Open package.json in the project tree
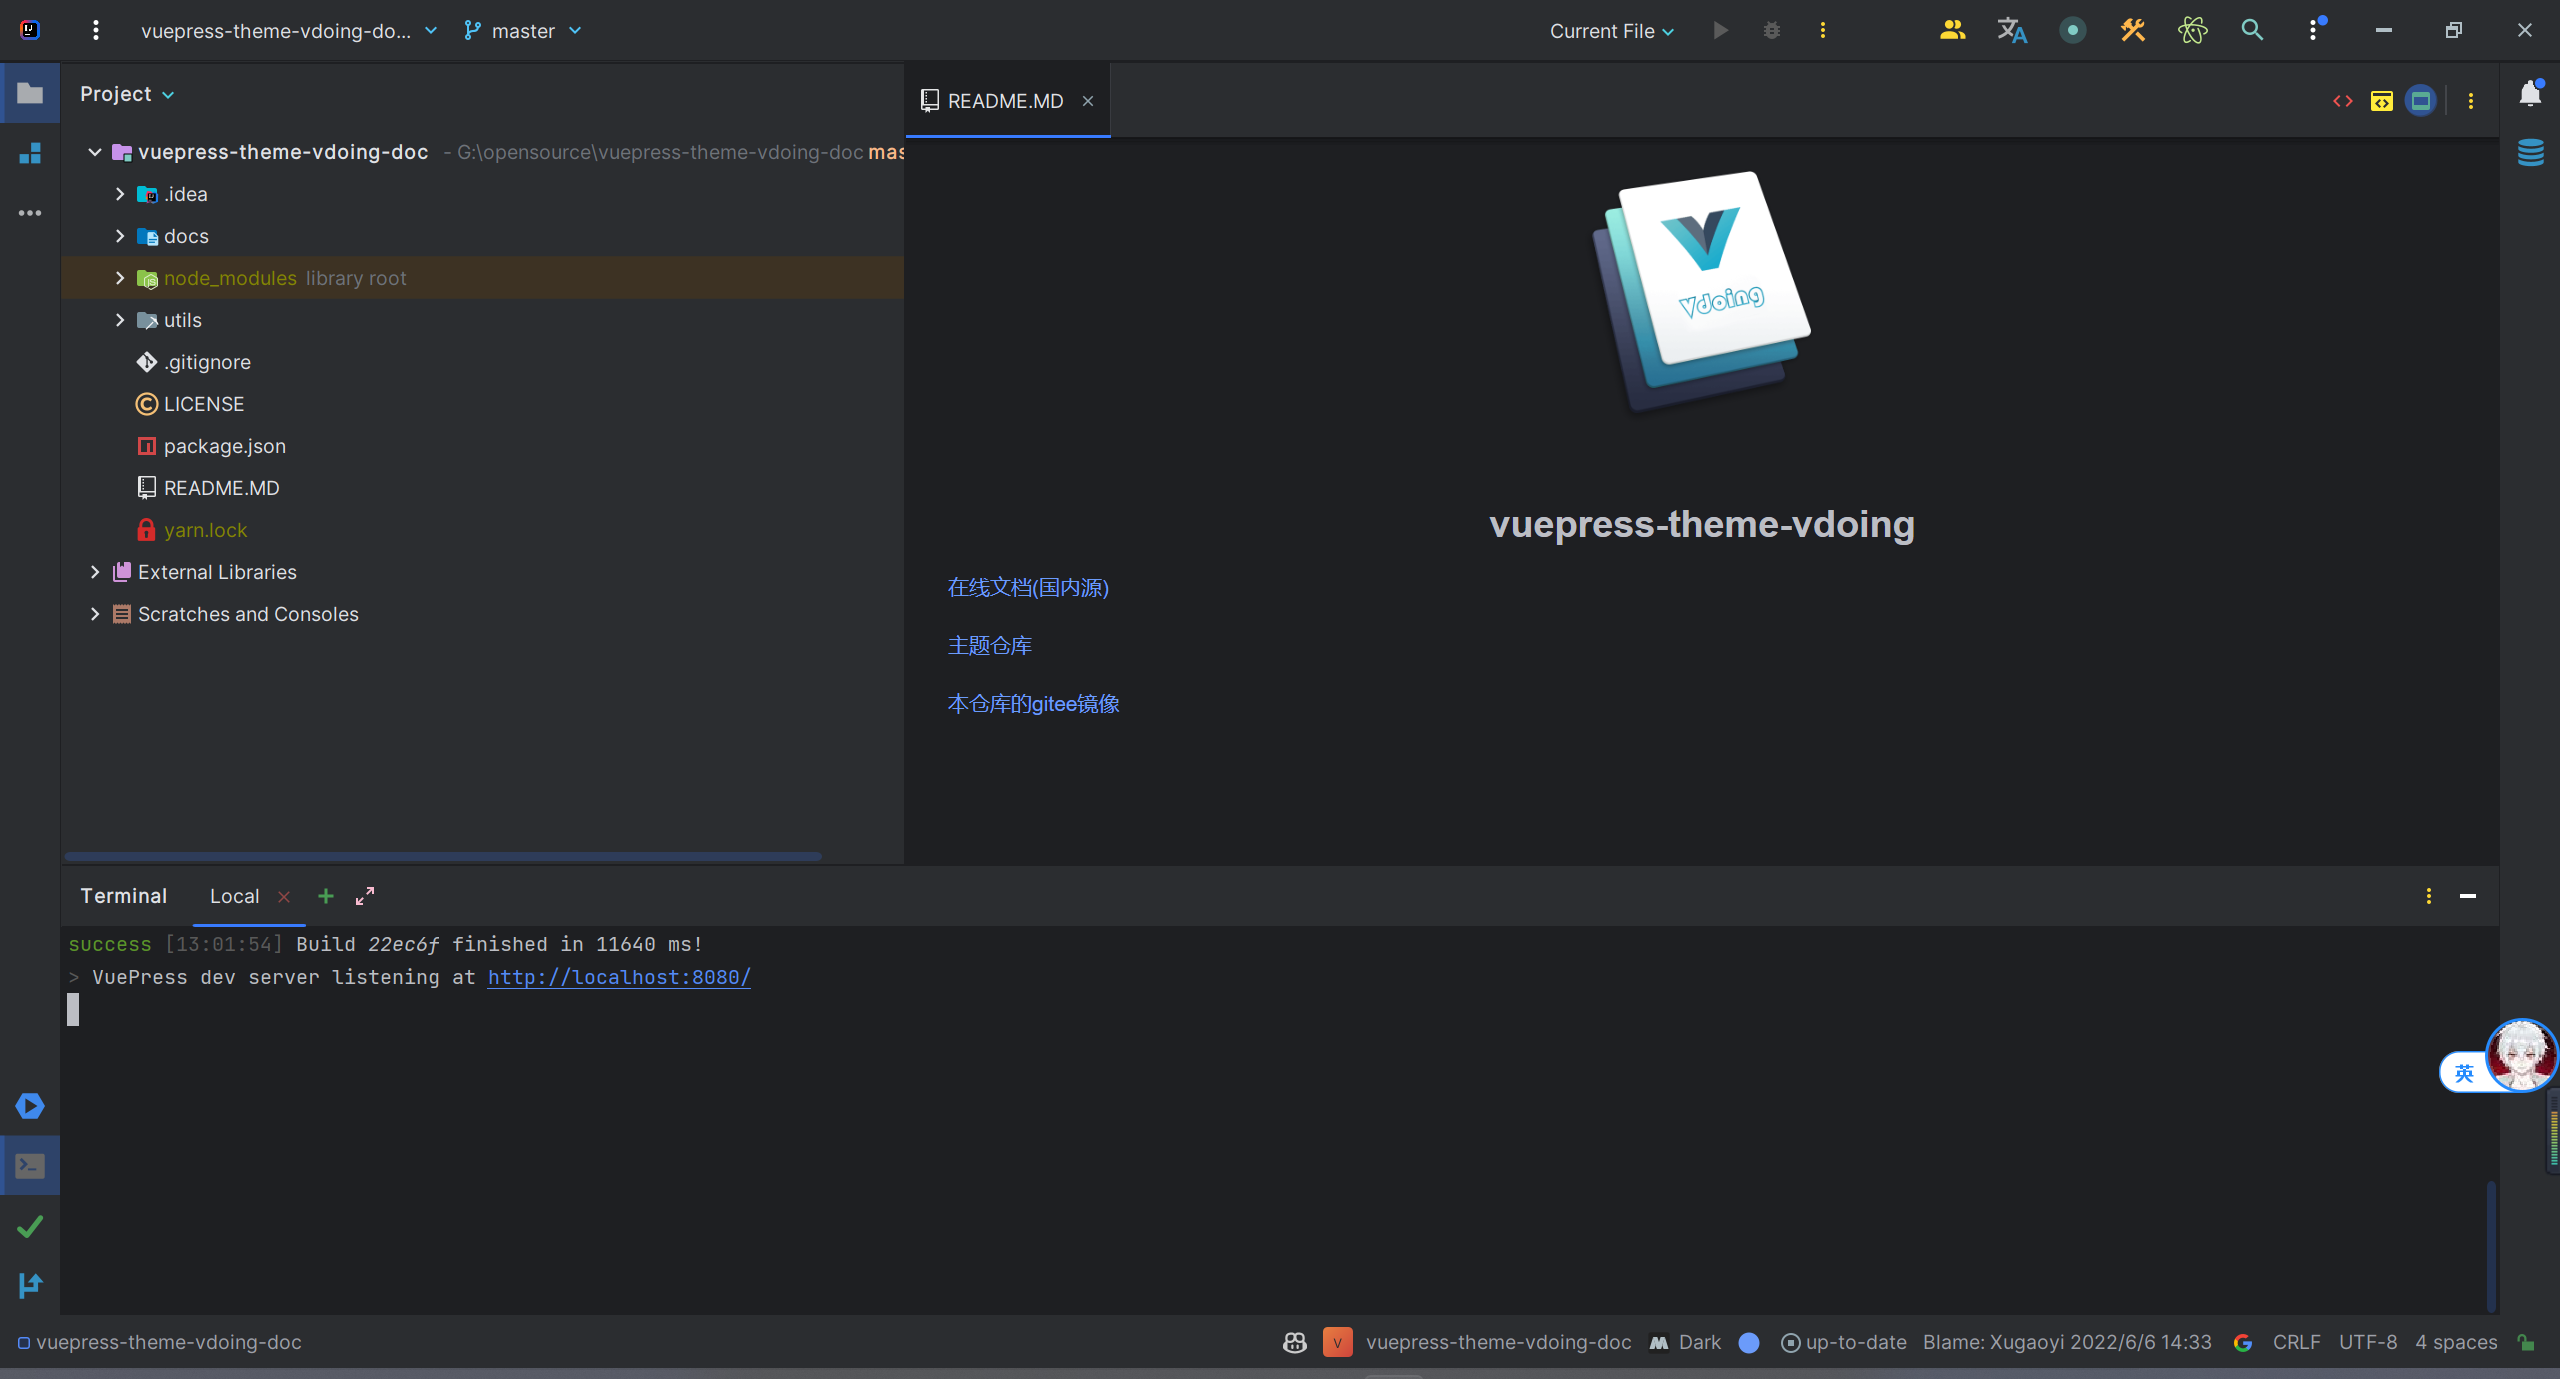 224,447
